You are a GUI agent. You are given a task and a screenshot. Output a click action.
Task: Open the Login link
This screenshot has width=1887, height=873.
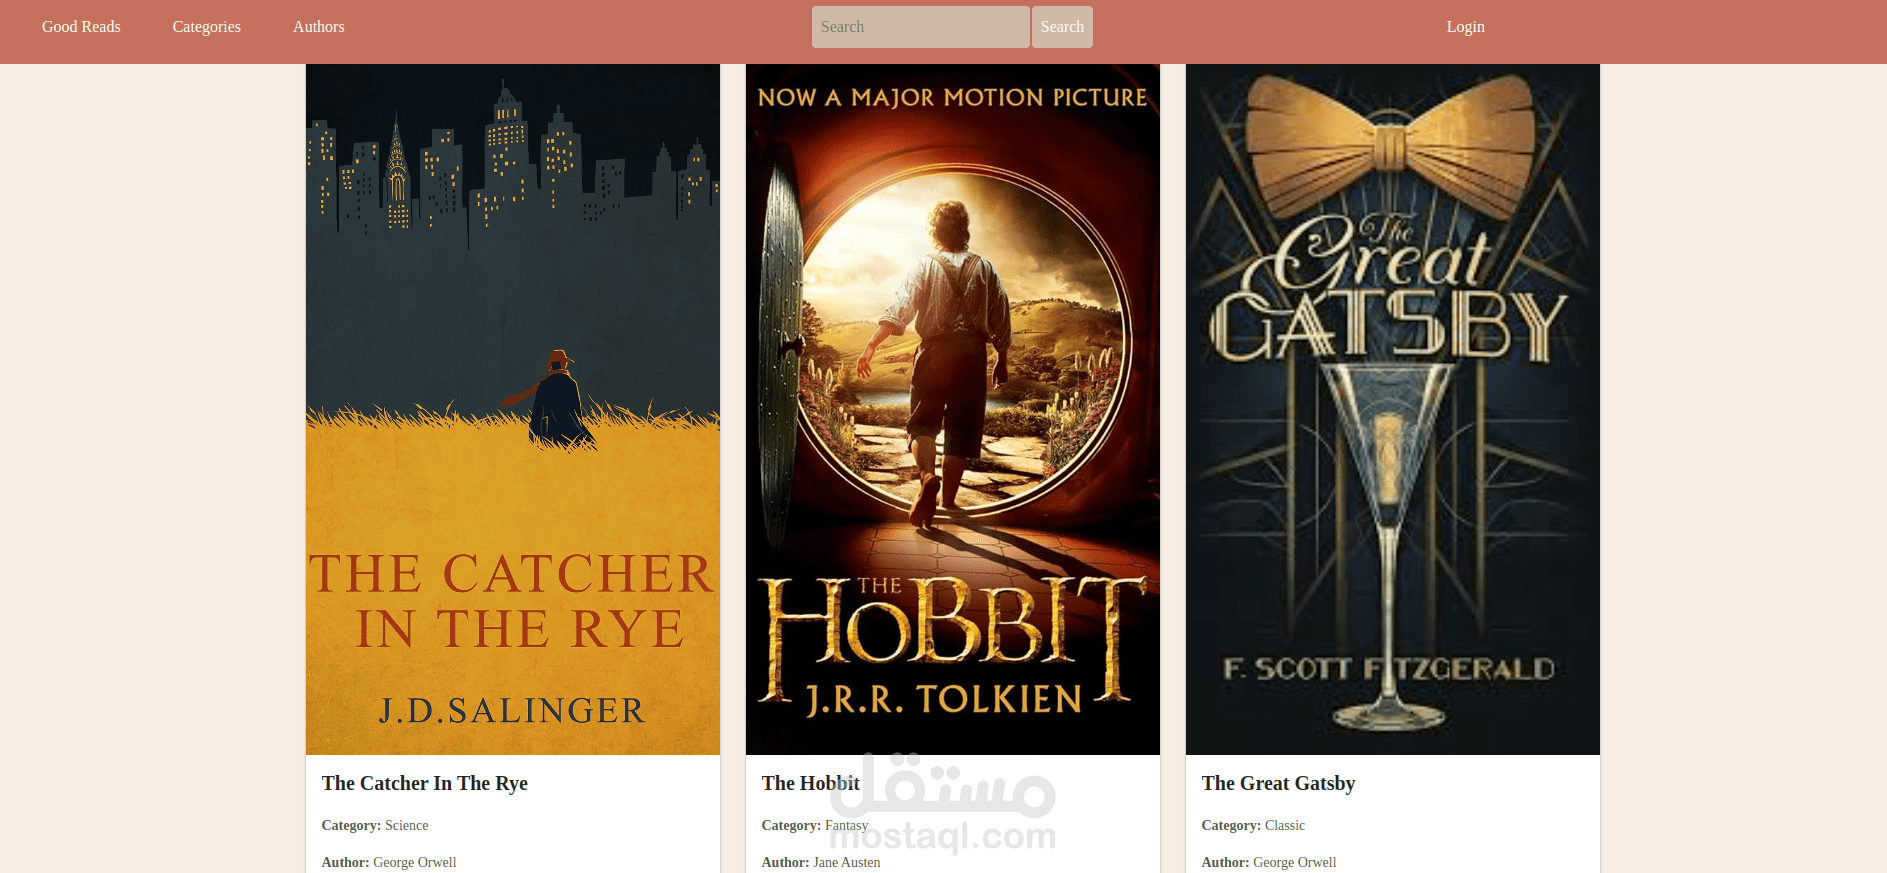(1465, 27)
